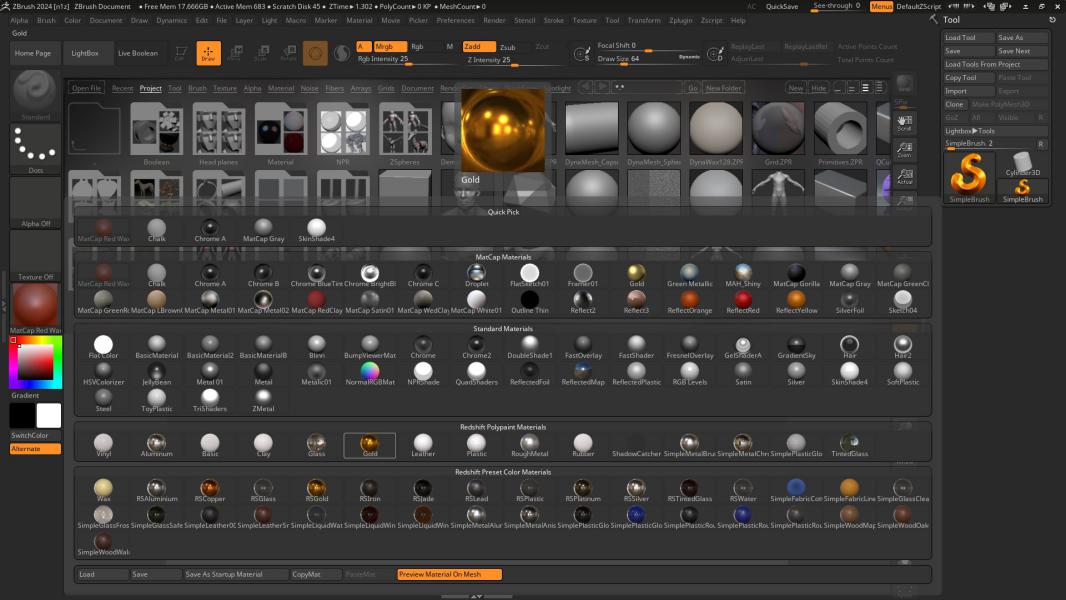Select the NormalRGBMat standard material

370,374
